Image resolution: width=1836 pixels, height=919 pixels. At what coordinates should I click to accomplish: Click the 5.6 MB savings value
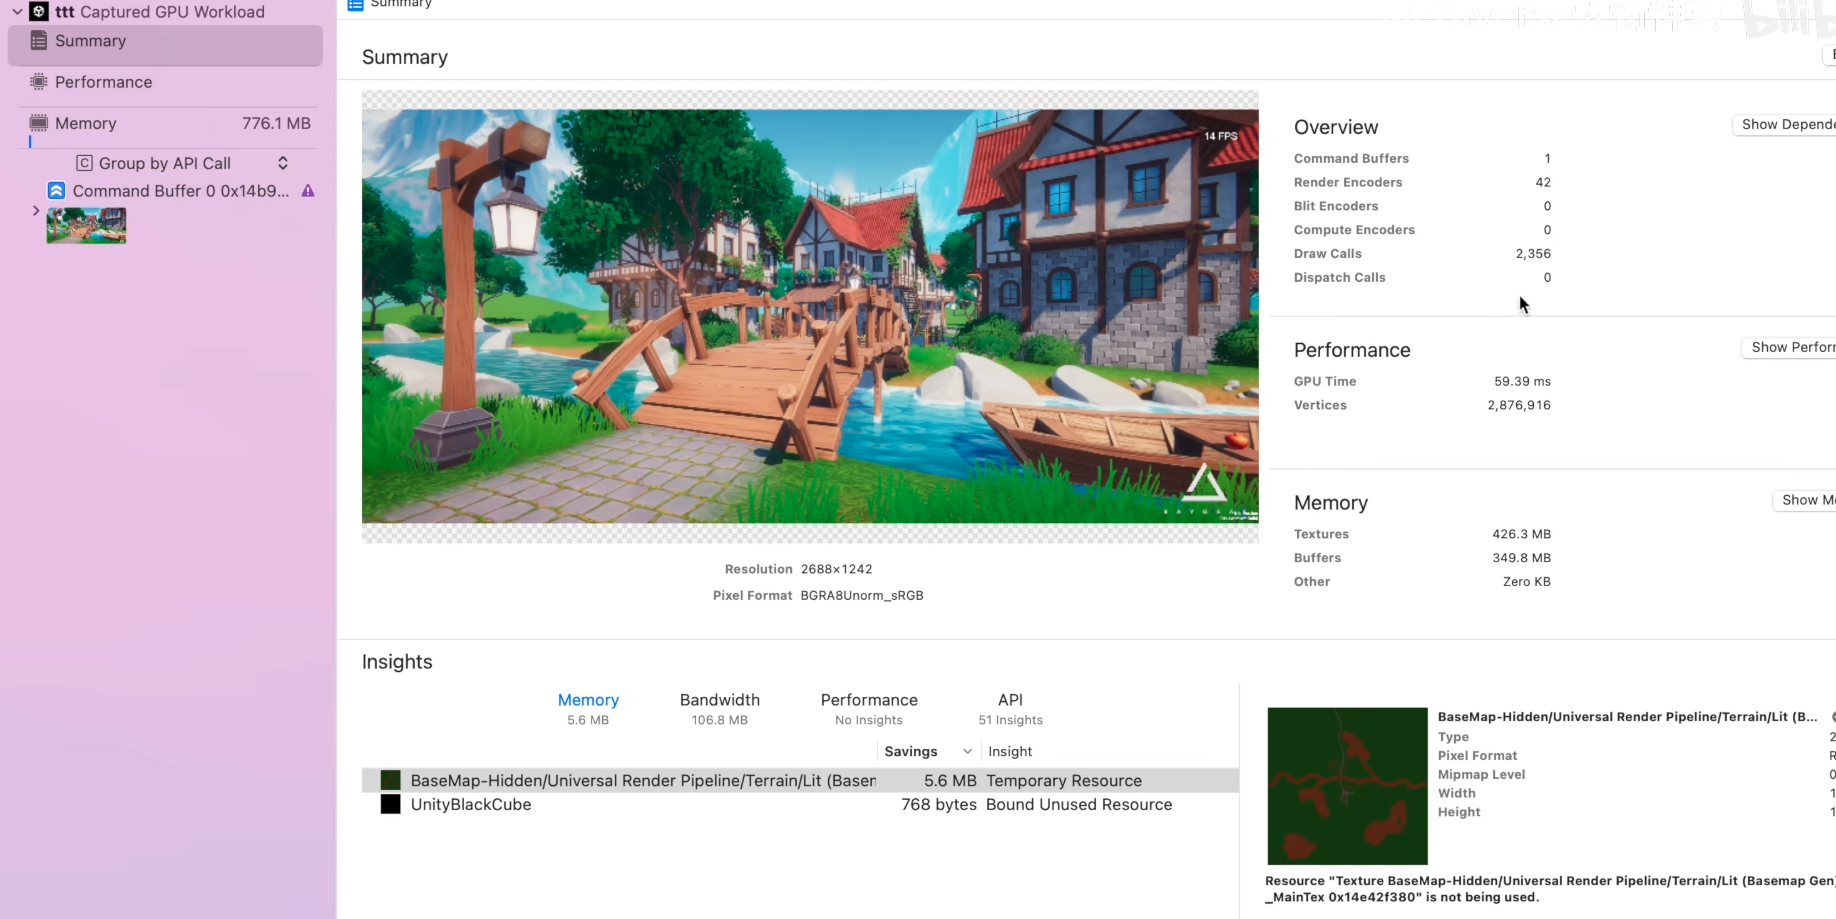[x=950, y=781]
